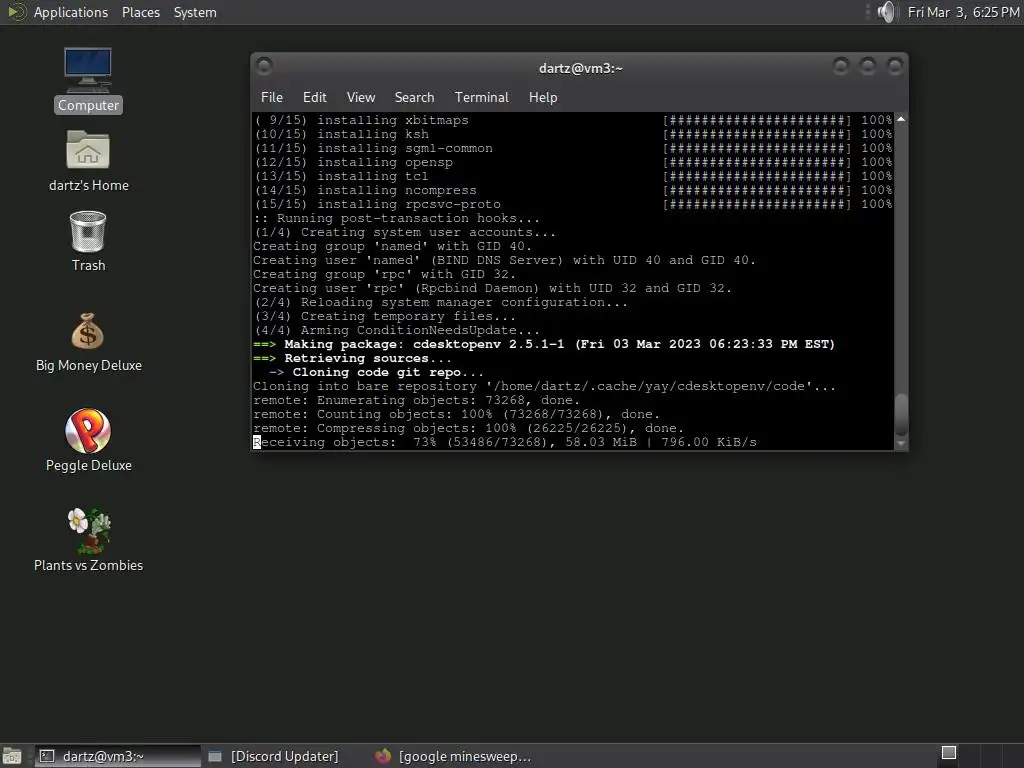Image resolution: width=1024 pixels, height=768 pixels.
Task: Click the volume speaker icon in panel
Action: pyautogui.click(x=886, y=12)
